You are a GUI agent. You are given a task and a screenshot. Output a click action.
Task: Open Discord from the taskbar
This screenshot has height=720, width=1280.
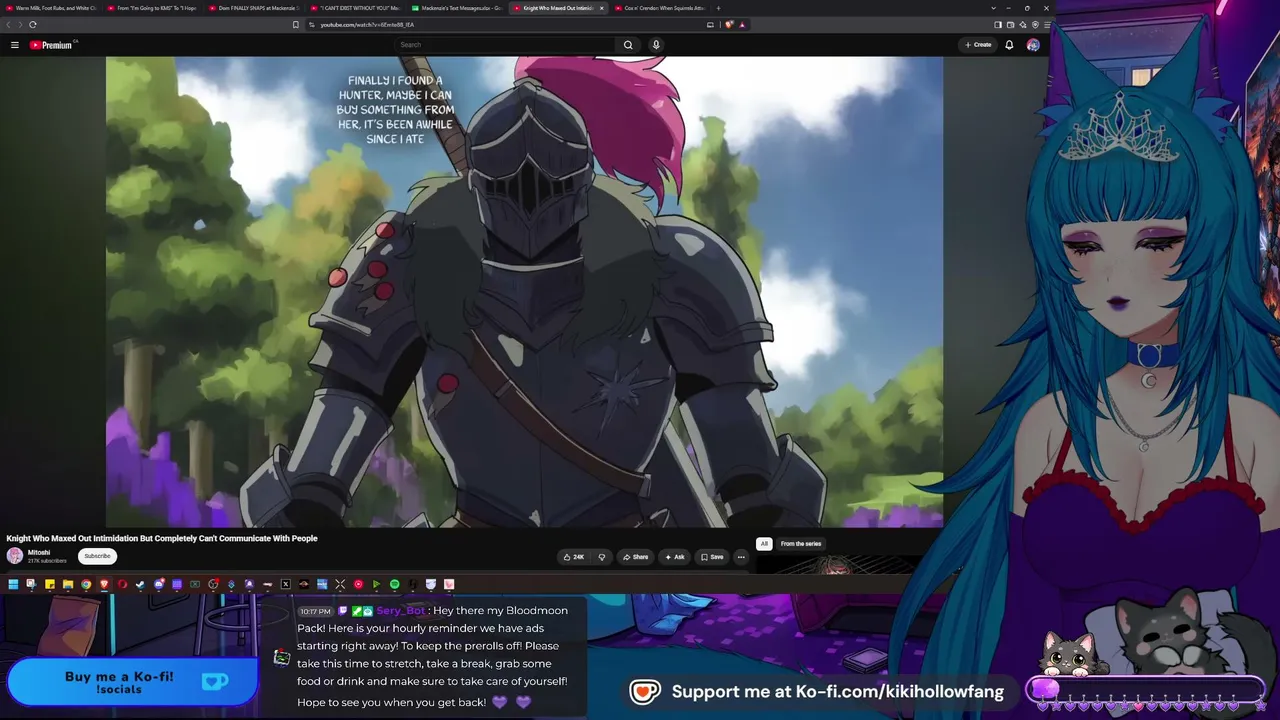point(158,584)
